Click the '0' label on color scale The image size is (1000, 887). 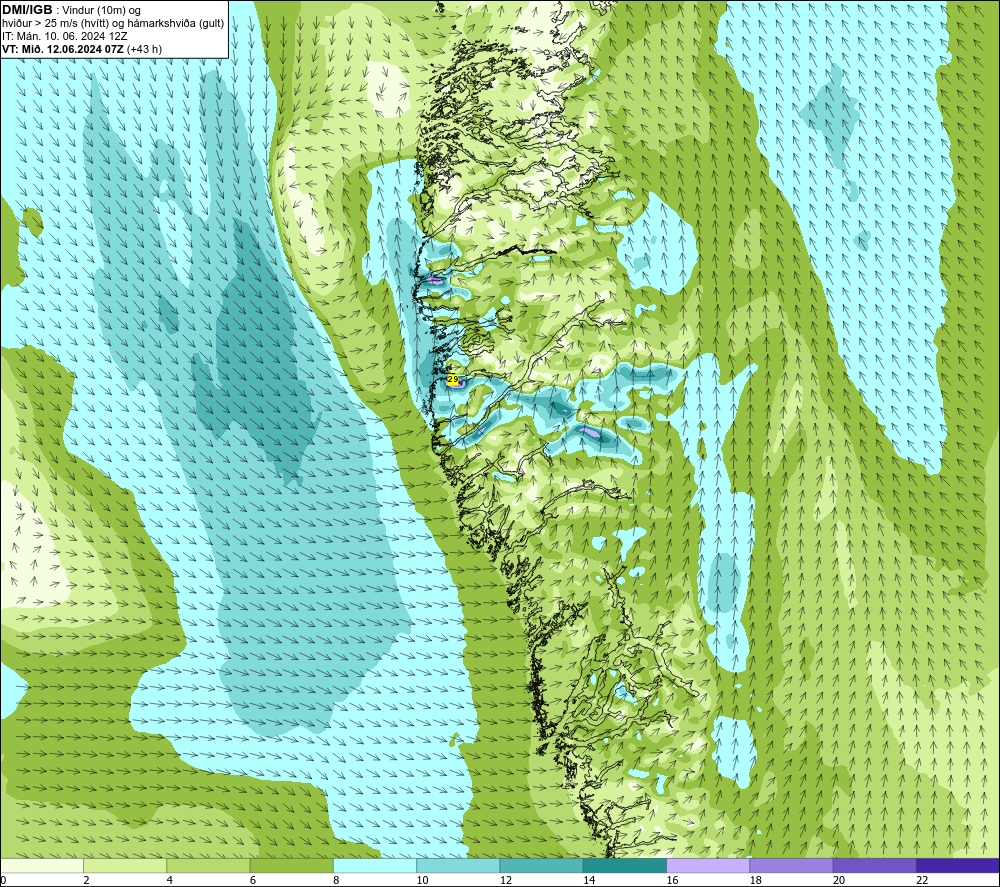[3, 880]
